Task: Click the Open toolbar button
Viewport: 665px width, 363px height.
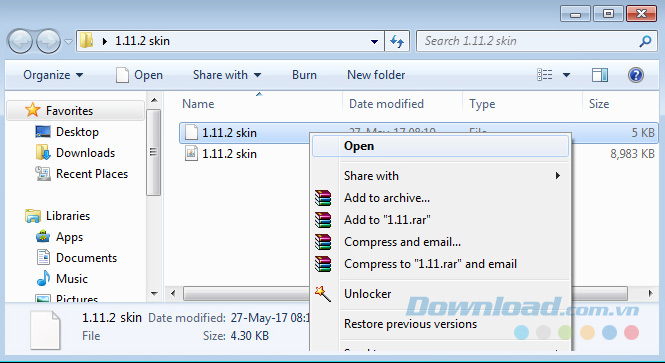Action: pyautogui.click(x=140, y=75)
